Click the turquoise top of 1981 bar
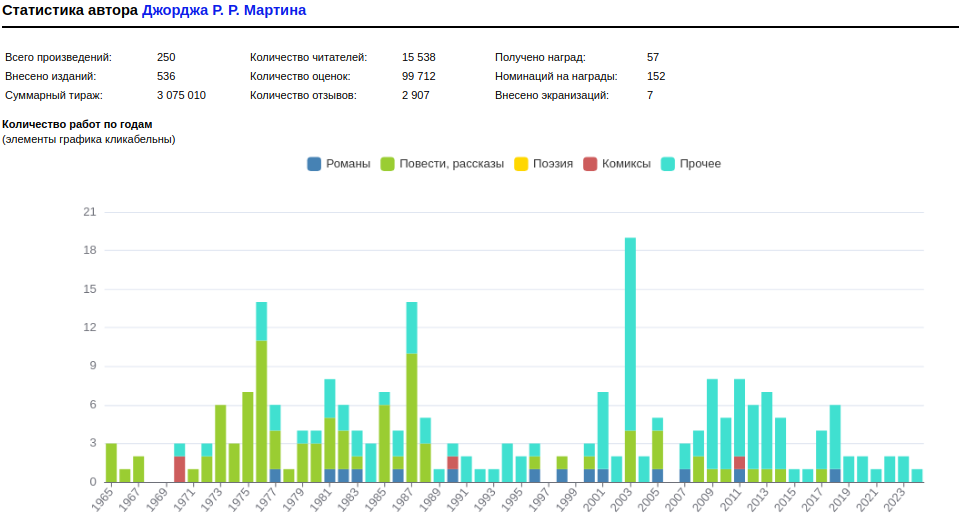The image size is (959, 528). pos(330,398)
